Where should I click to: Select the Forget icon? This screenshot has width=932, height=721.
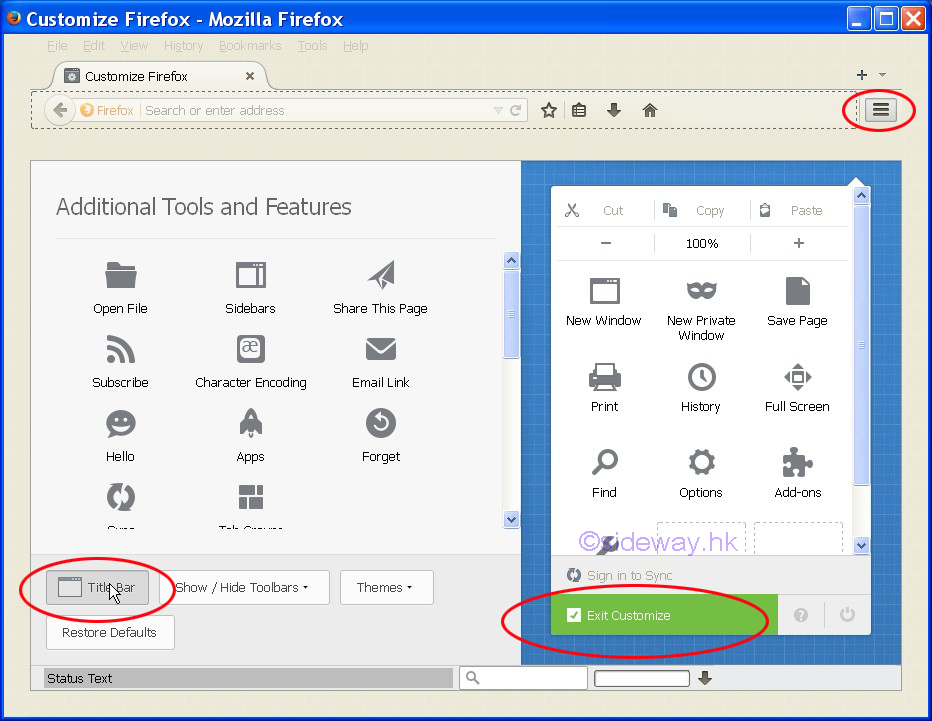[381, 423]
